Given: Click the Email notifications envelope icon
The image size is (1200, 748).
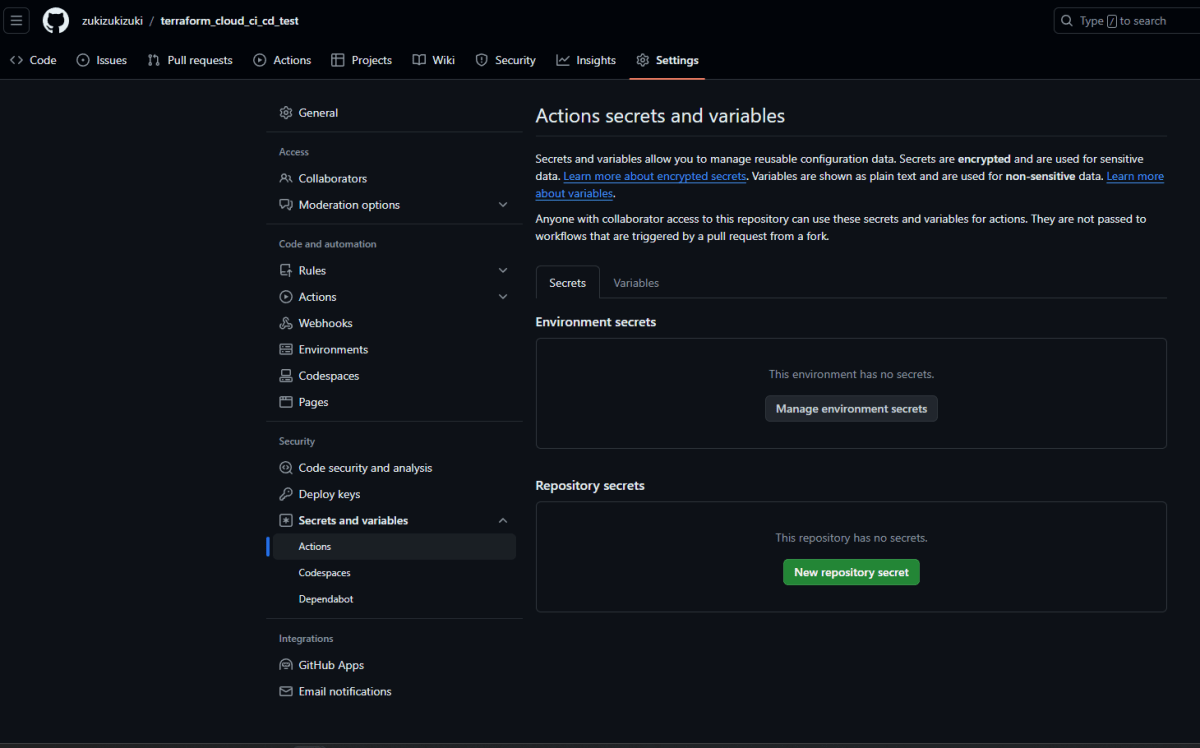Looking at the screenshot, I should 286,692.
